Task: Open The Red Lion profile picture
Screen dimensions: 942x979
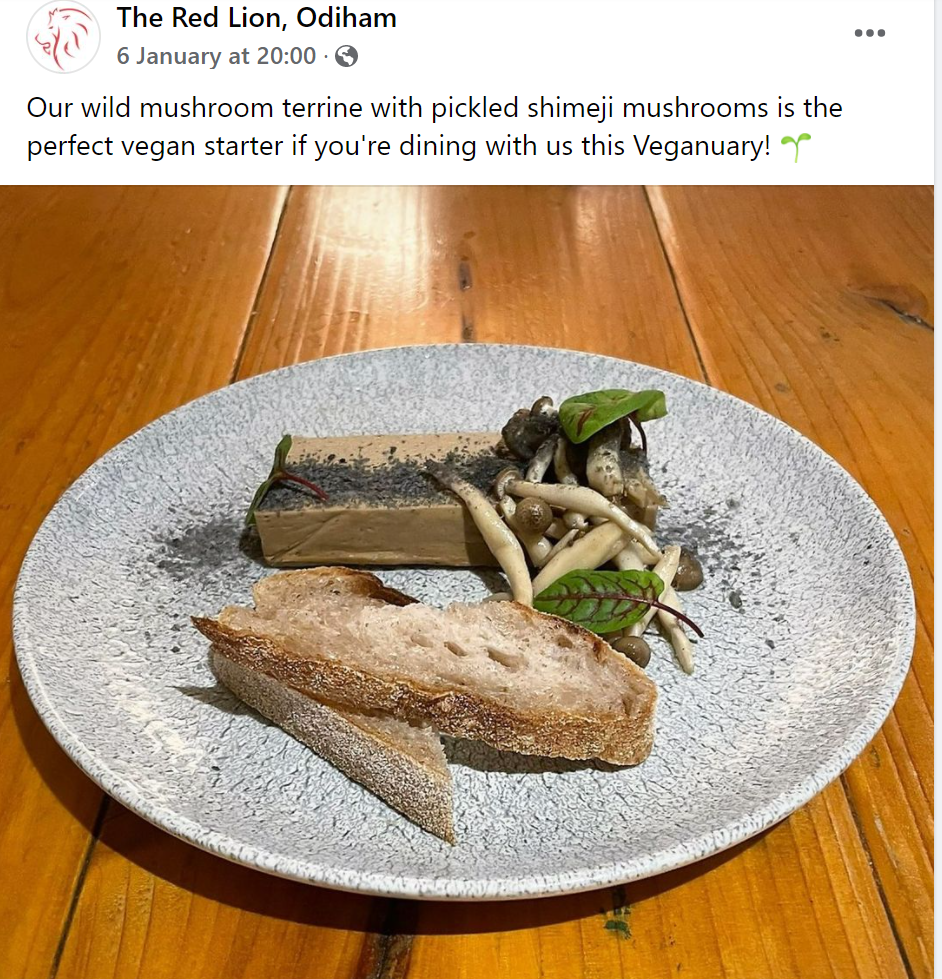Action: pyautogui.click(x=63, y=36)
